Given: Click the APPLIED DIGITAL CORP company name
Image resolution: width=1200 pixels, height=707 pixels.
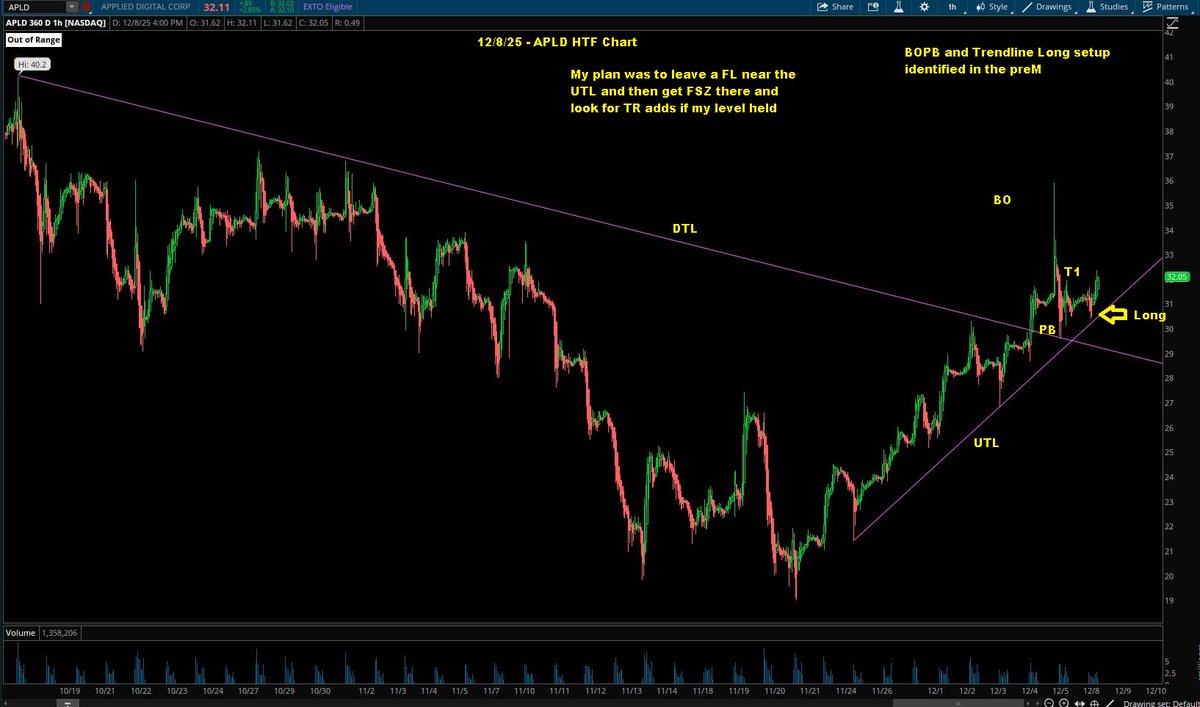Looking at the screenshot, I should point(146,7).
